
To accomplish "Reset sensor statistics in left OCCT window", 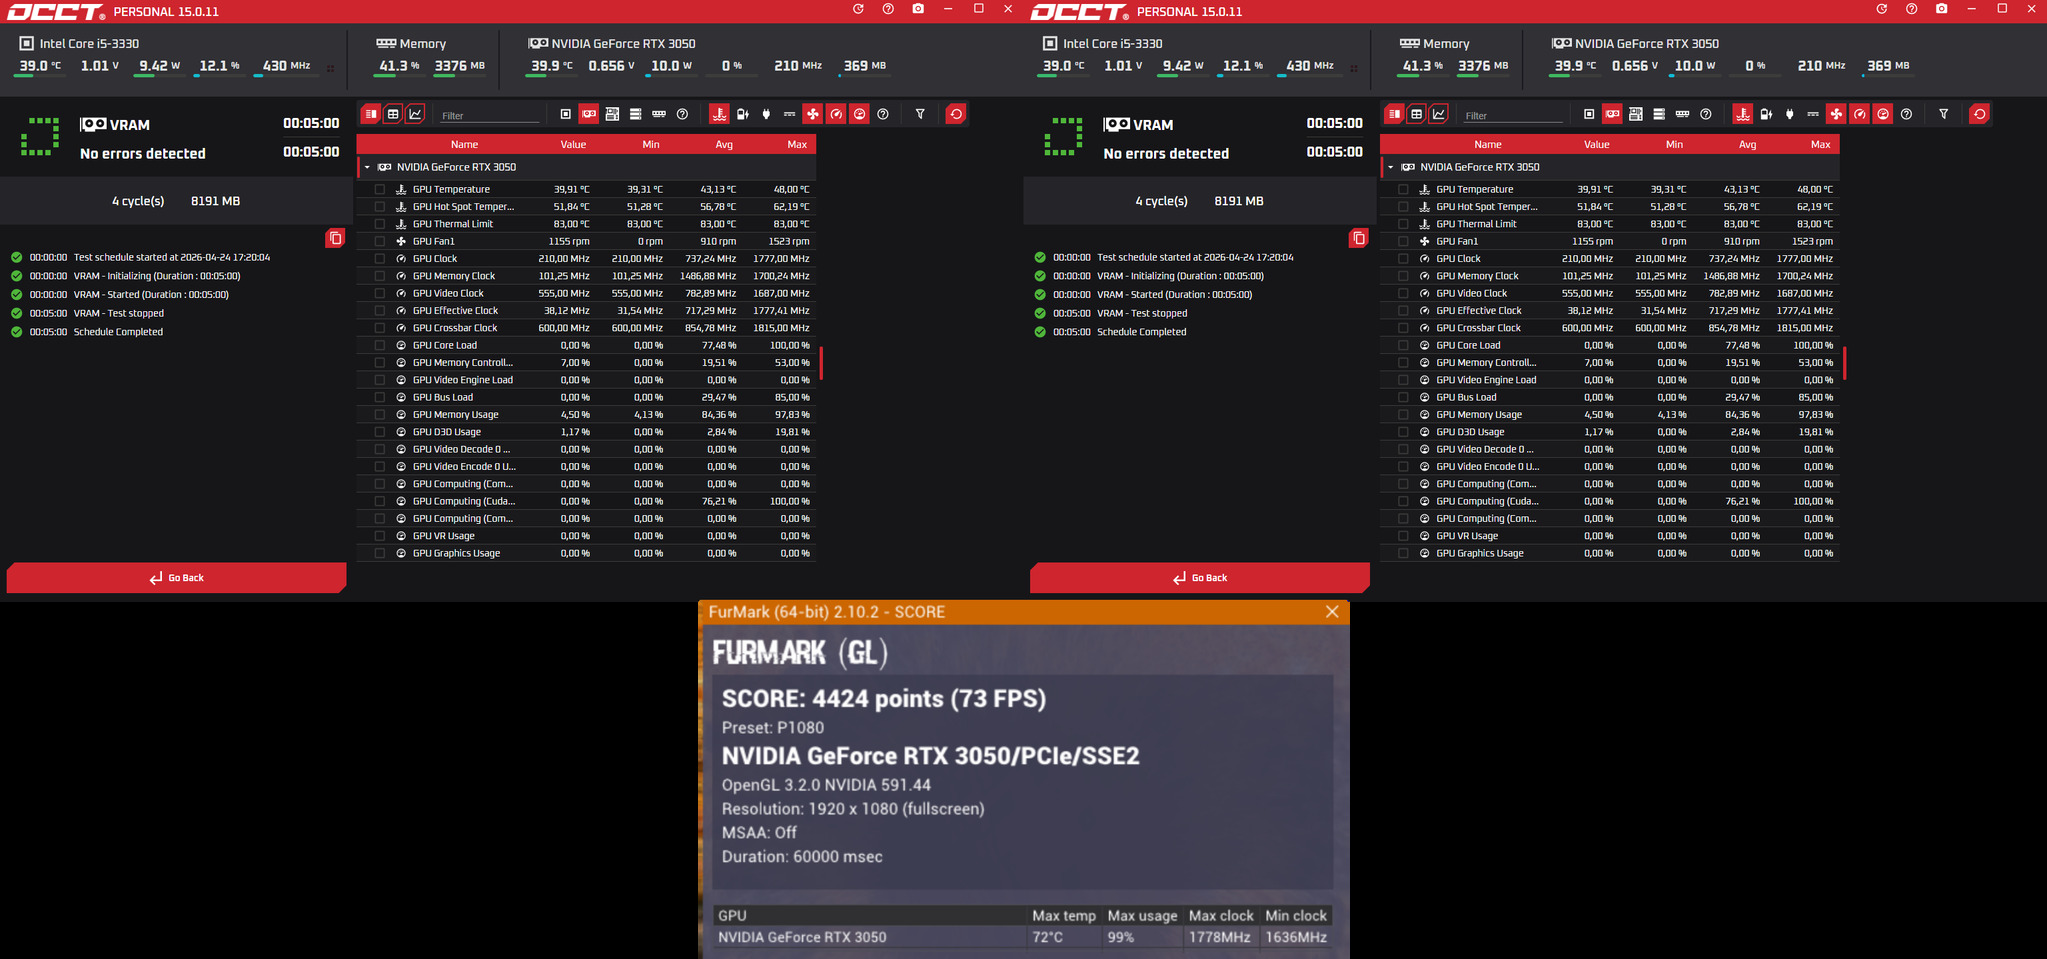I will (x=956, y=114).
